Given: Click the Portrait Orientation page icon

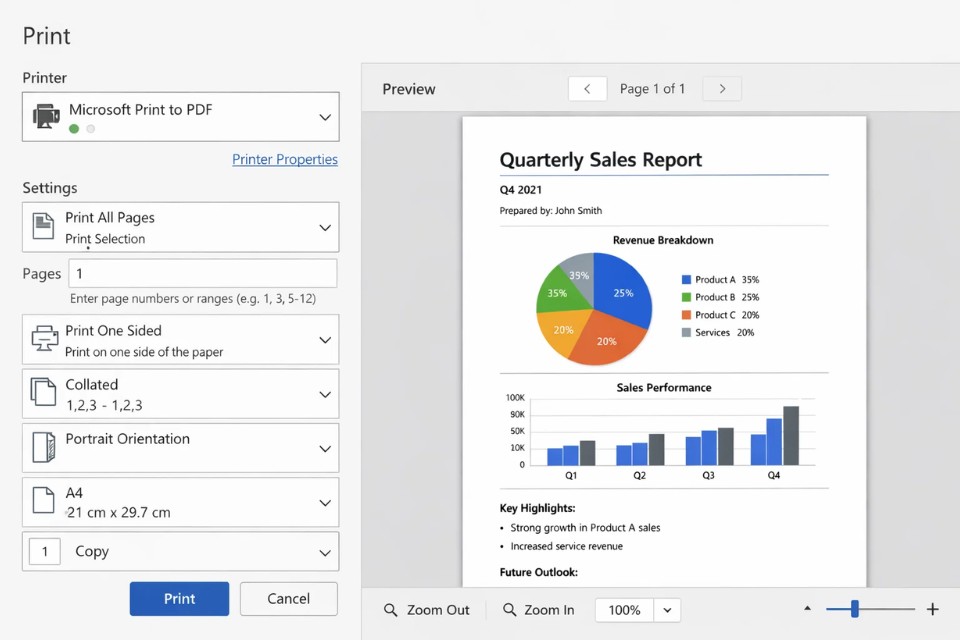Looking at the screenshot, I should point(41,447).
